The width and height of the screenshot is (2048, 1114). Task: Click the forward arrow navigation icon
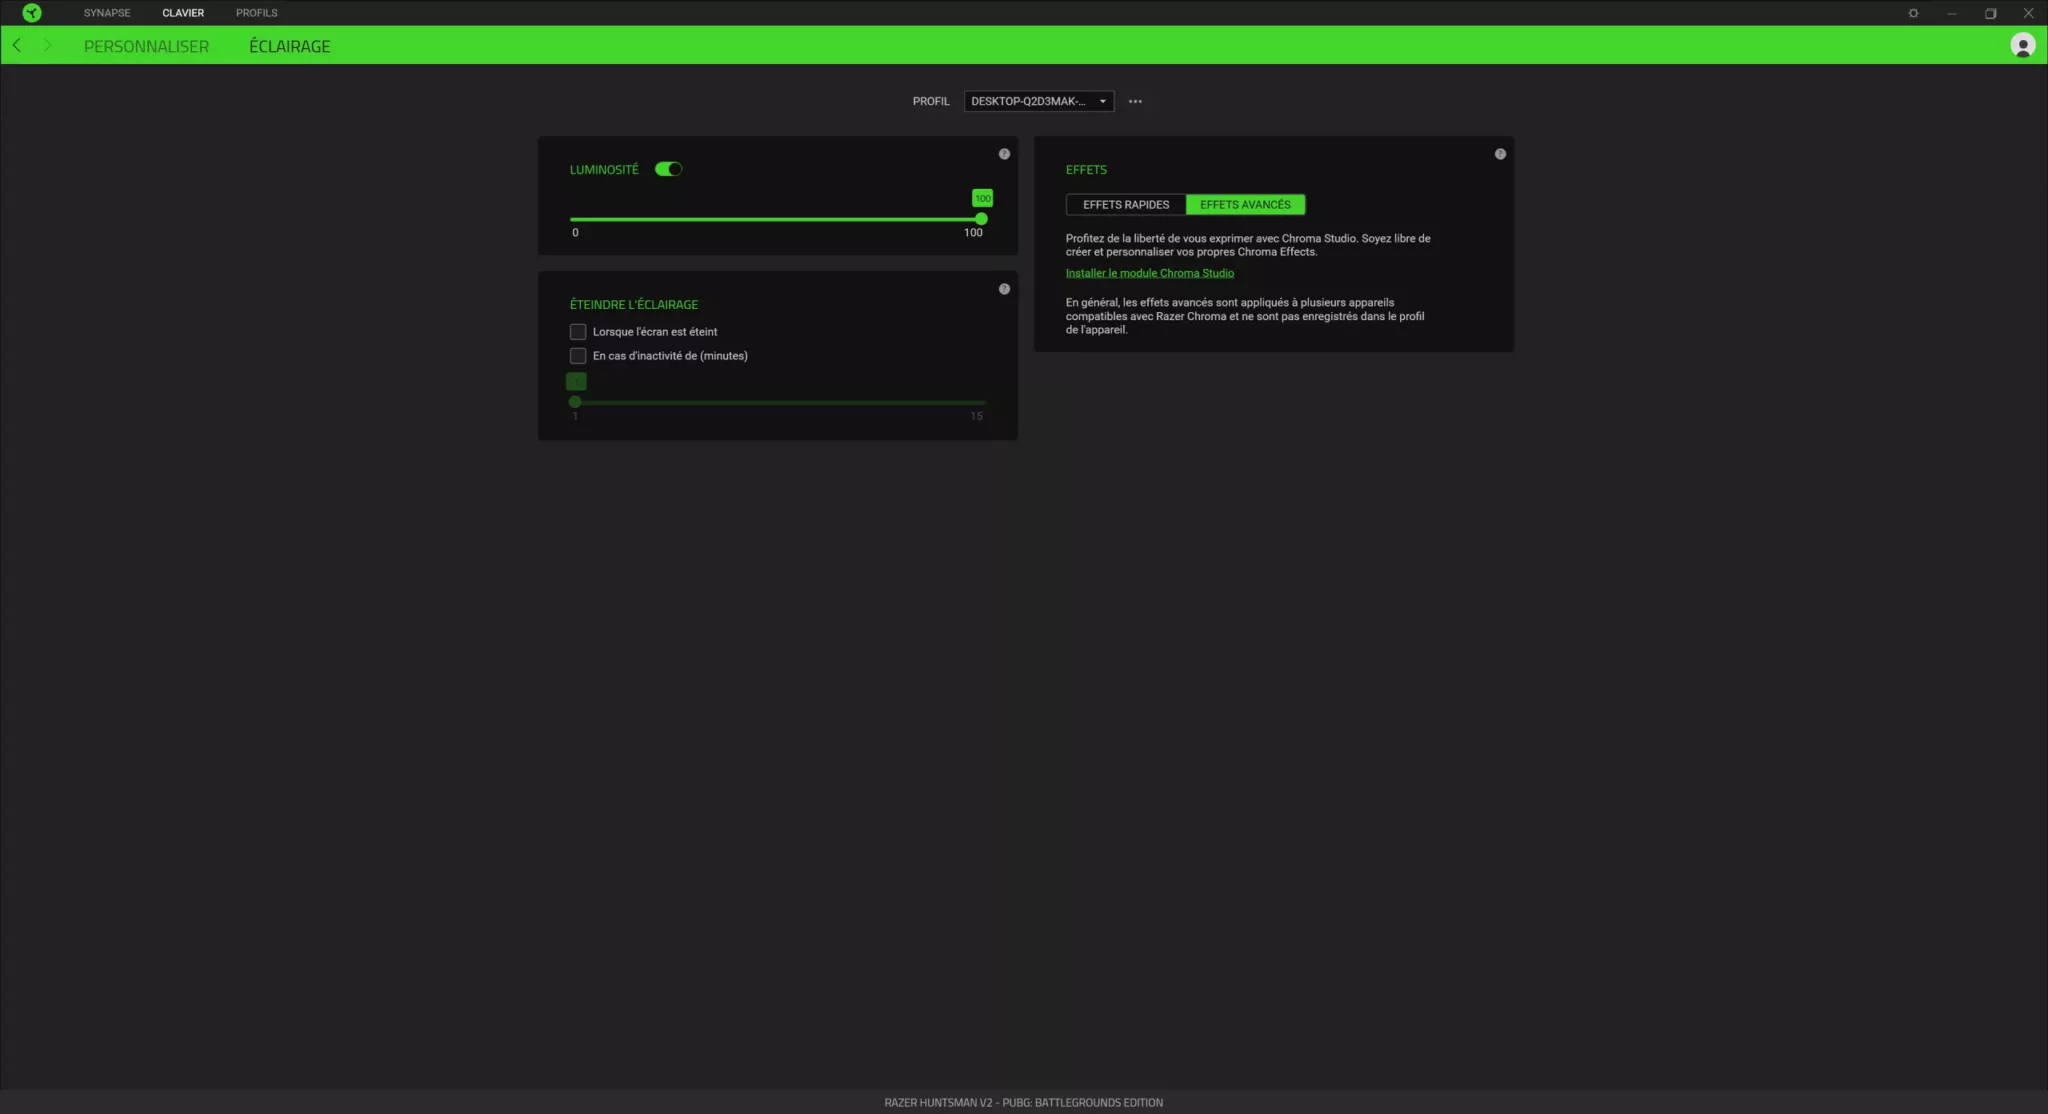tap(47, 45)
